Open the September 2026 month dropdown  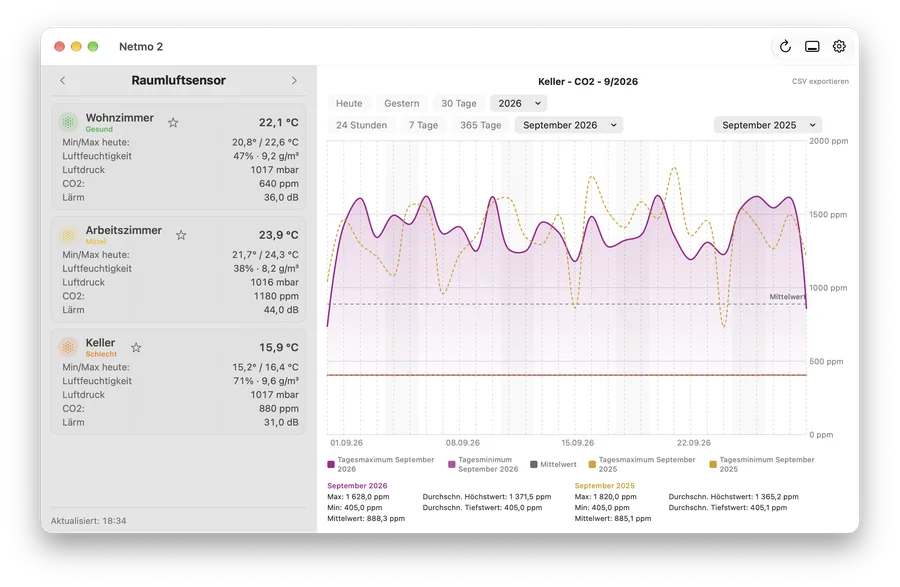pos(569,125)
